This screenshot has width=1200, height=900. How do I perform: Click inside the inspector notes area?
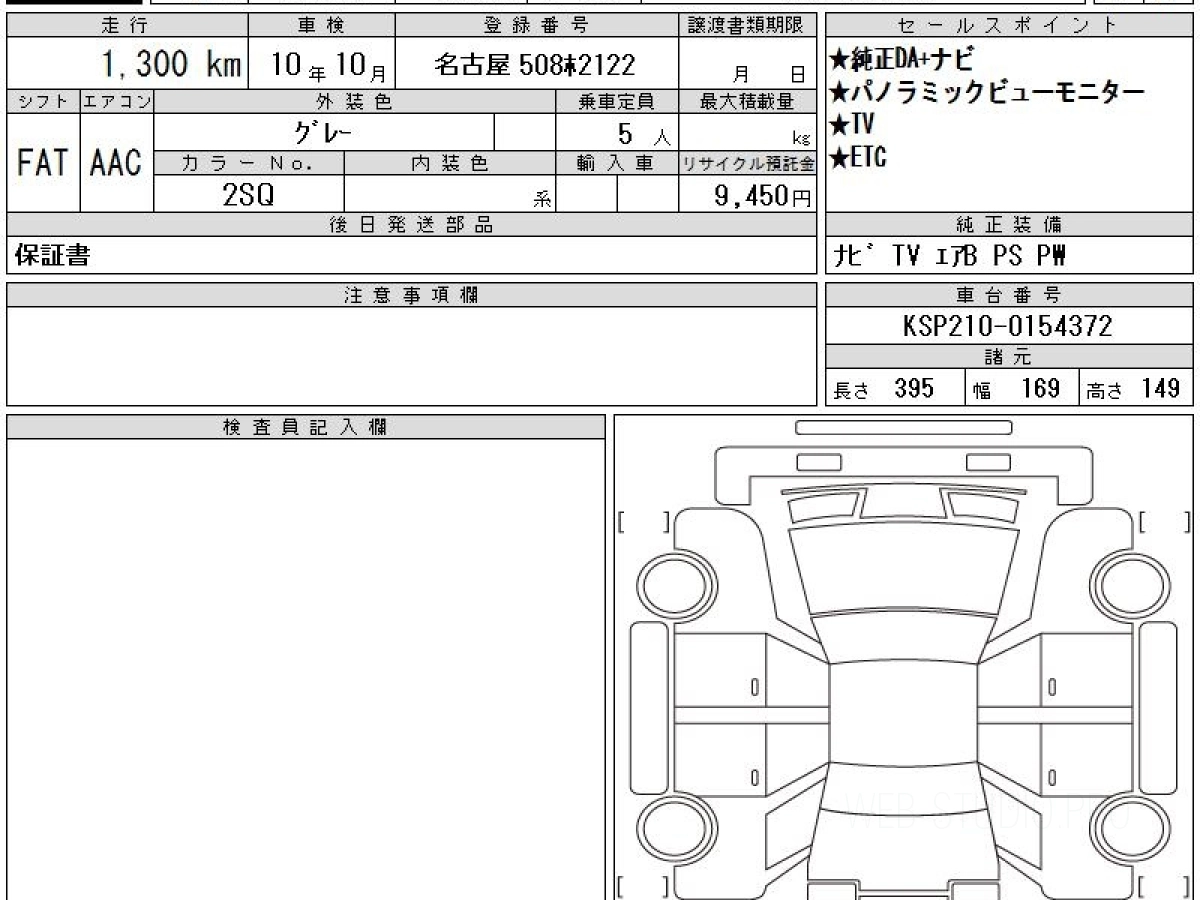(x=306, y=668)
